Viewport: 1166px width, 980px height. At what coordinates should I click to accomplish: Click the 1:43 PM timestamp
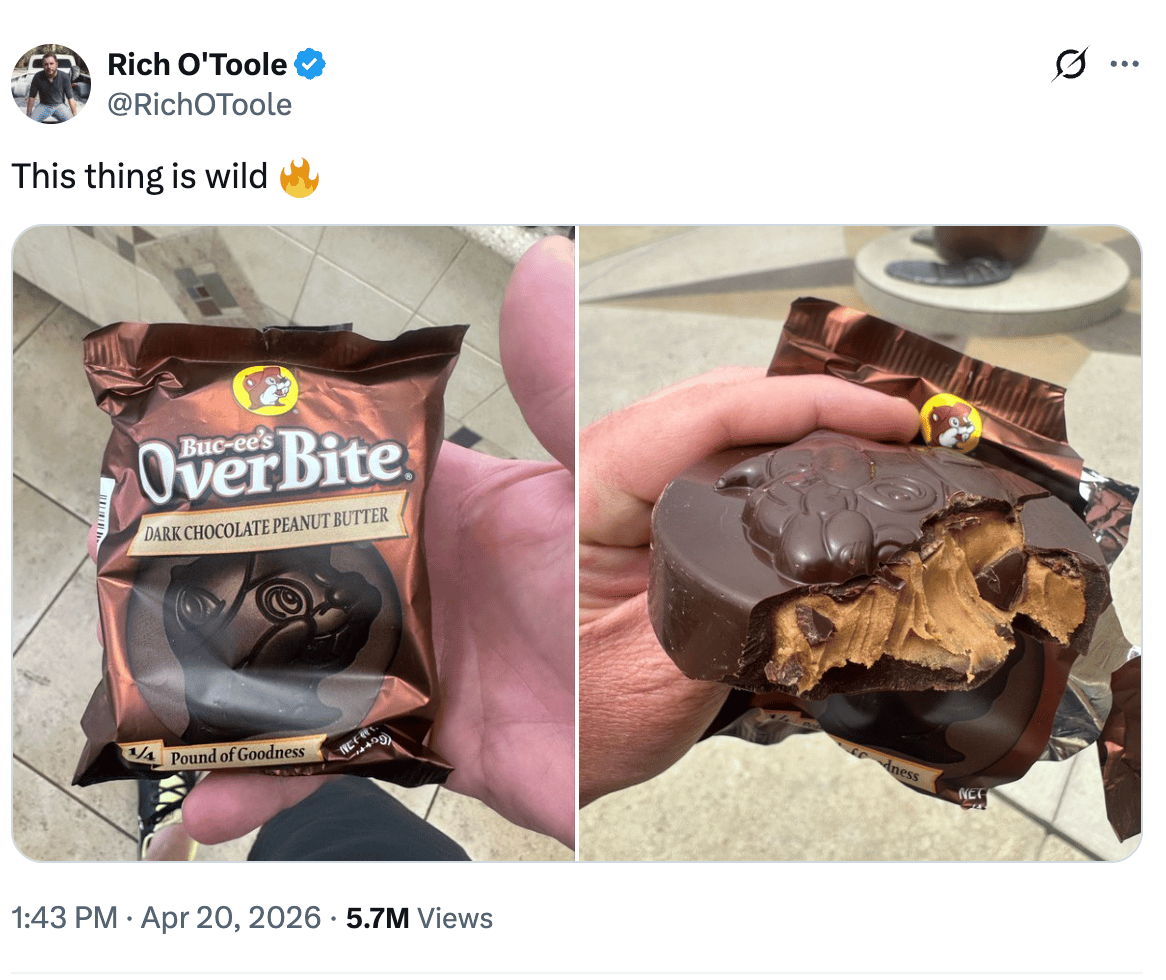pos(64,917)
